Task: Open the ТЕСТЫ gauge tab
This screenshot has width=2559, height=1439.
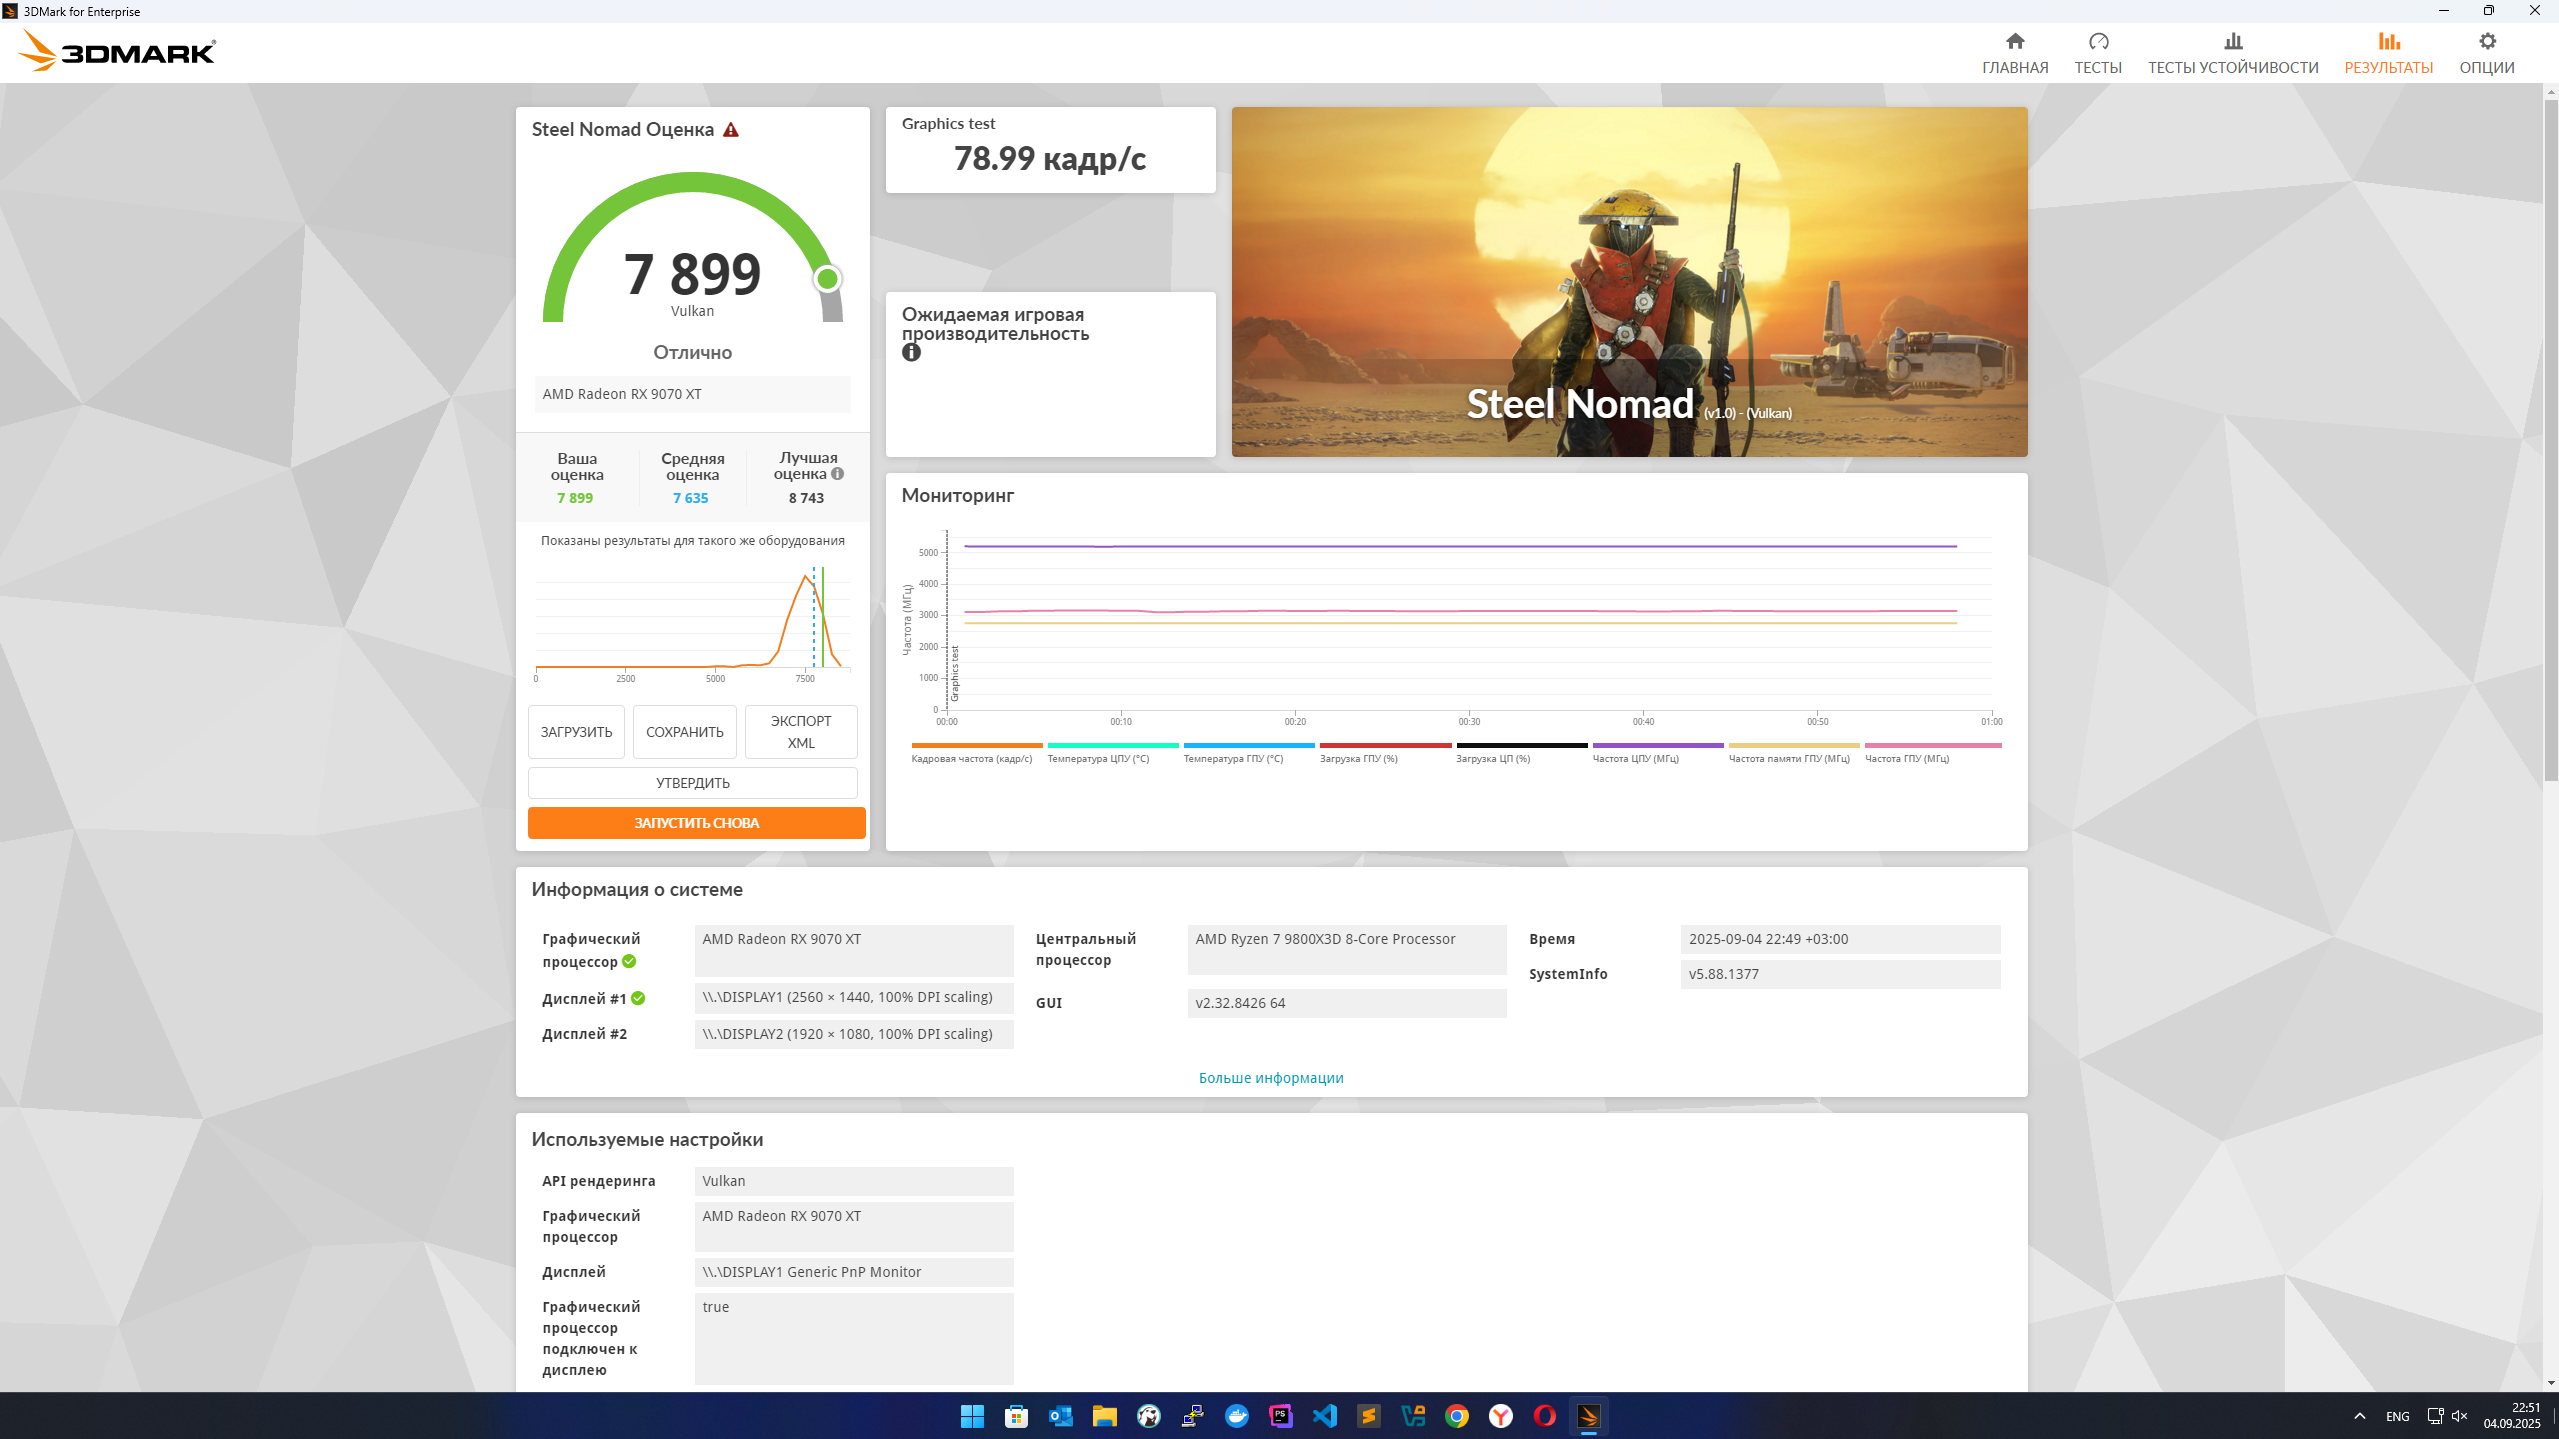Action: [2097, 53]
